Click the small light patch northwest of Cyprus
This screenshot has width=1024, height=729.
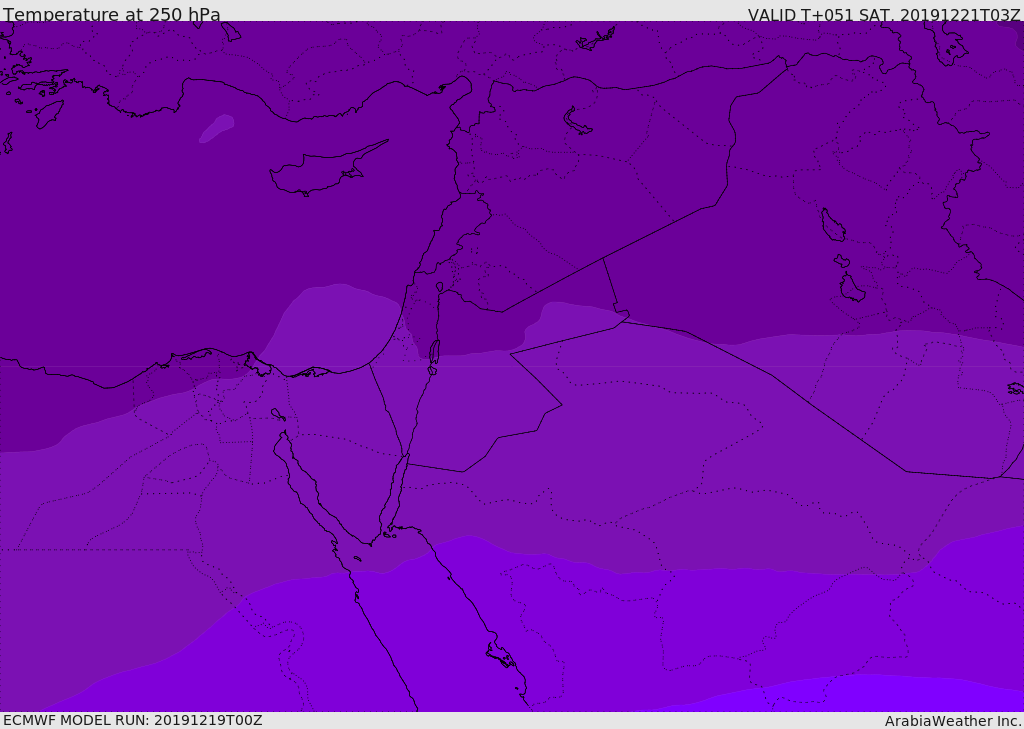coord(216,128)
